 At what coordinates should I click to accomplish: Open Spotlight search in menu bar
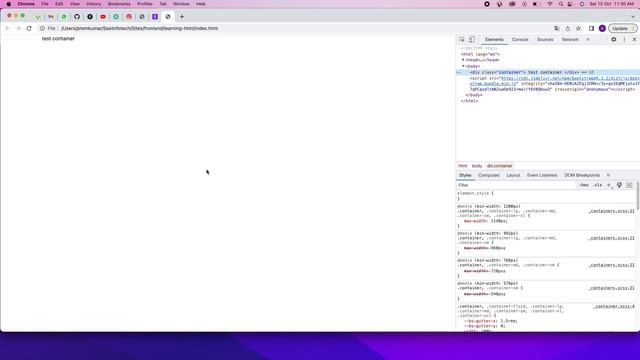[561, 4]
